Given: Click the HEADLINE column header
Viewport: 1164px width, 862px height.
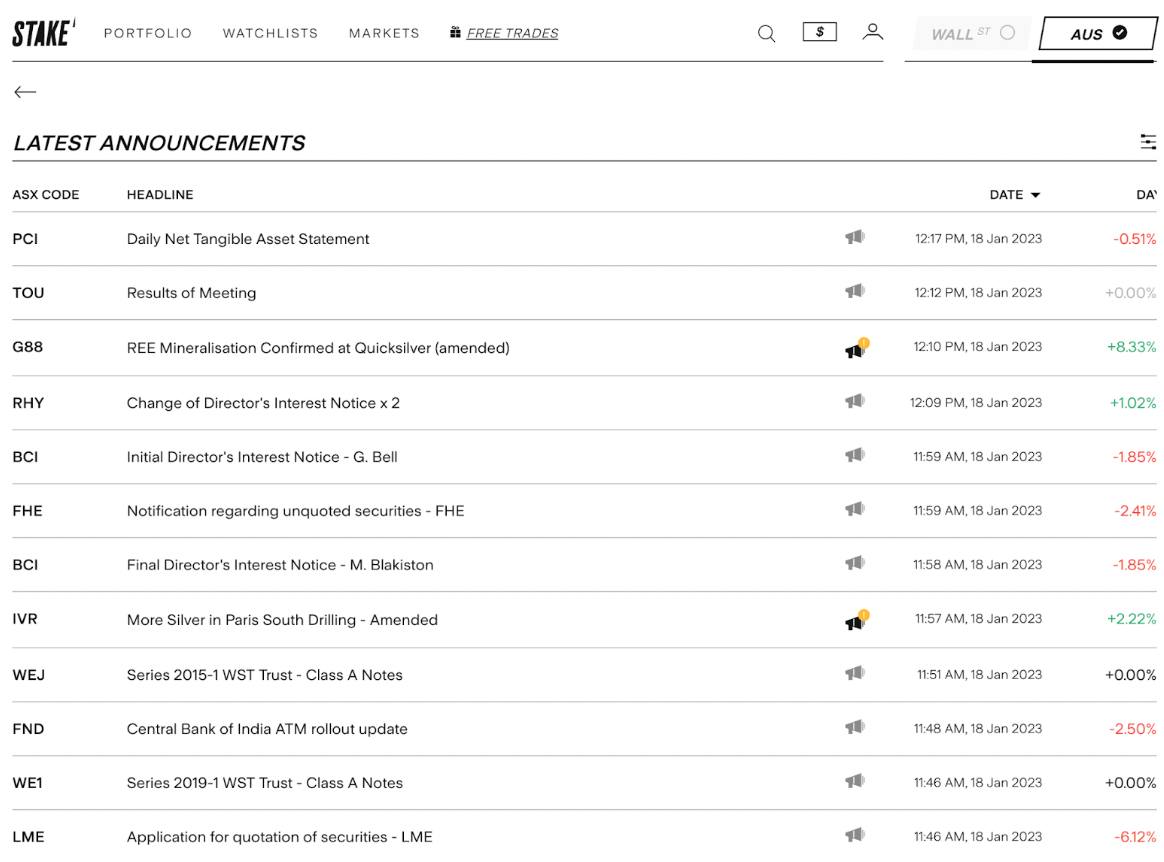Looking at the screenshot, I should [x=160, y=195].
